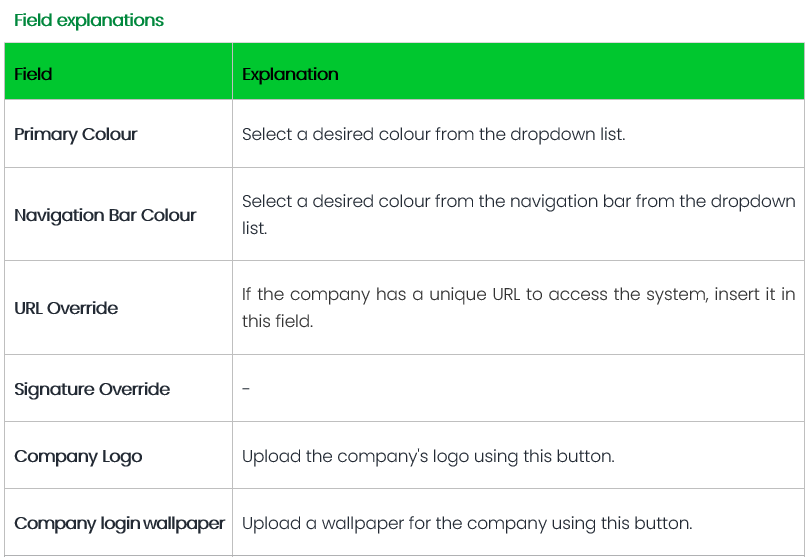Select the Primary Colour field label
Viewport: 811px width, 557px height.
76,134
